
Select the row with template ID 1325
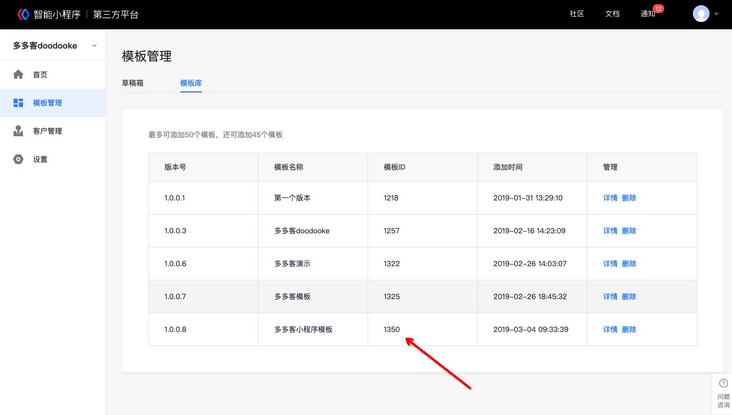pos(391,297)
